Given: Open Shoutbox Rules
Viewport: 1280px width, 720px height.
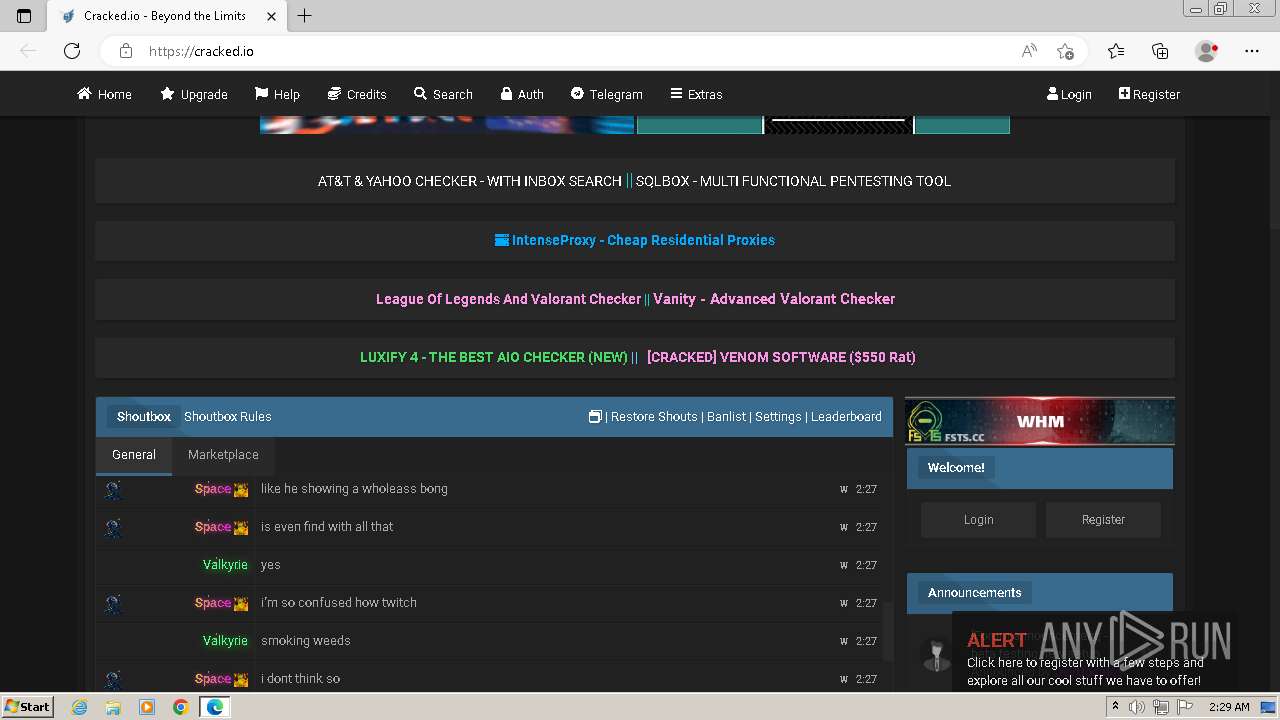Looking at the screenshot, I should [228, 417].
